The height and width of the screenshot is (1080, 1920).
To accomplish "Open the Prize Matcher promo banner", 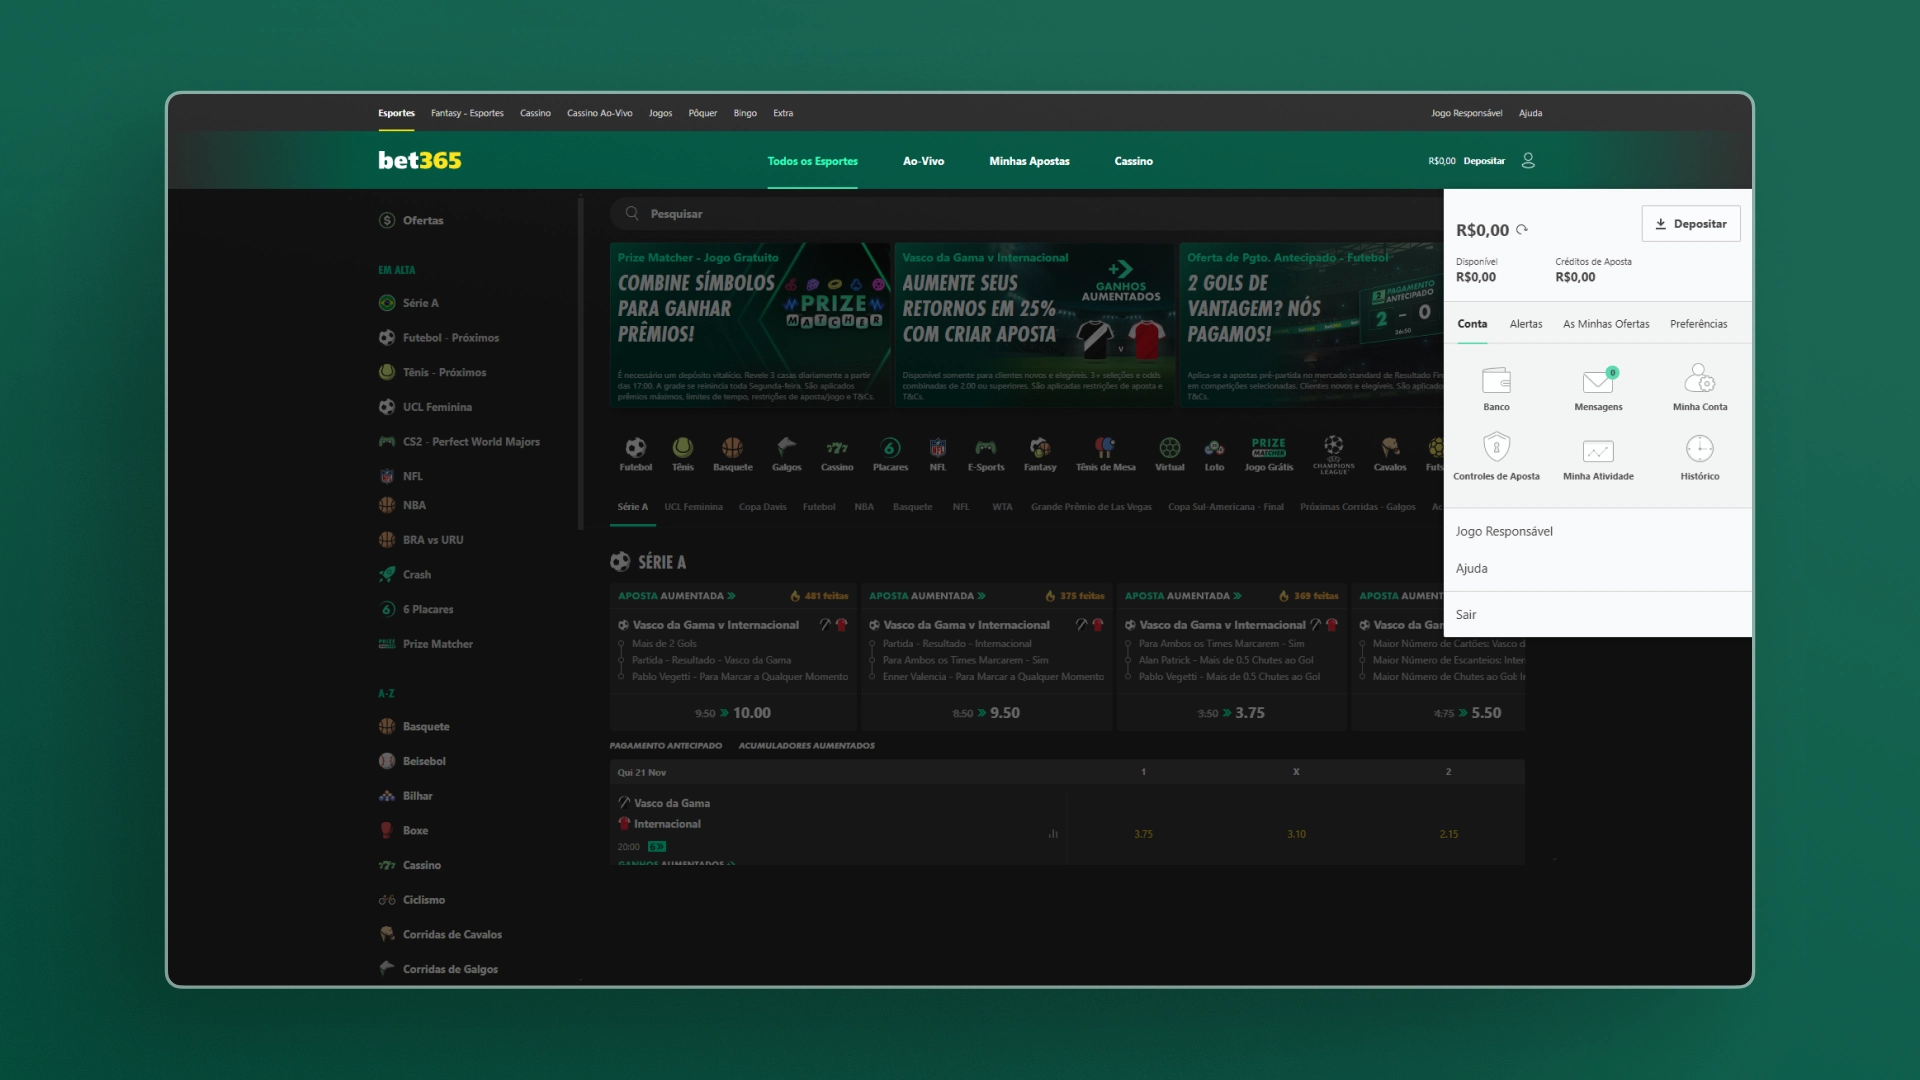I will 749,324.
